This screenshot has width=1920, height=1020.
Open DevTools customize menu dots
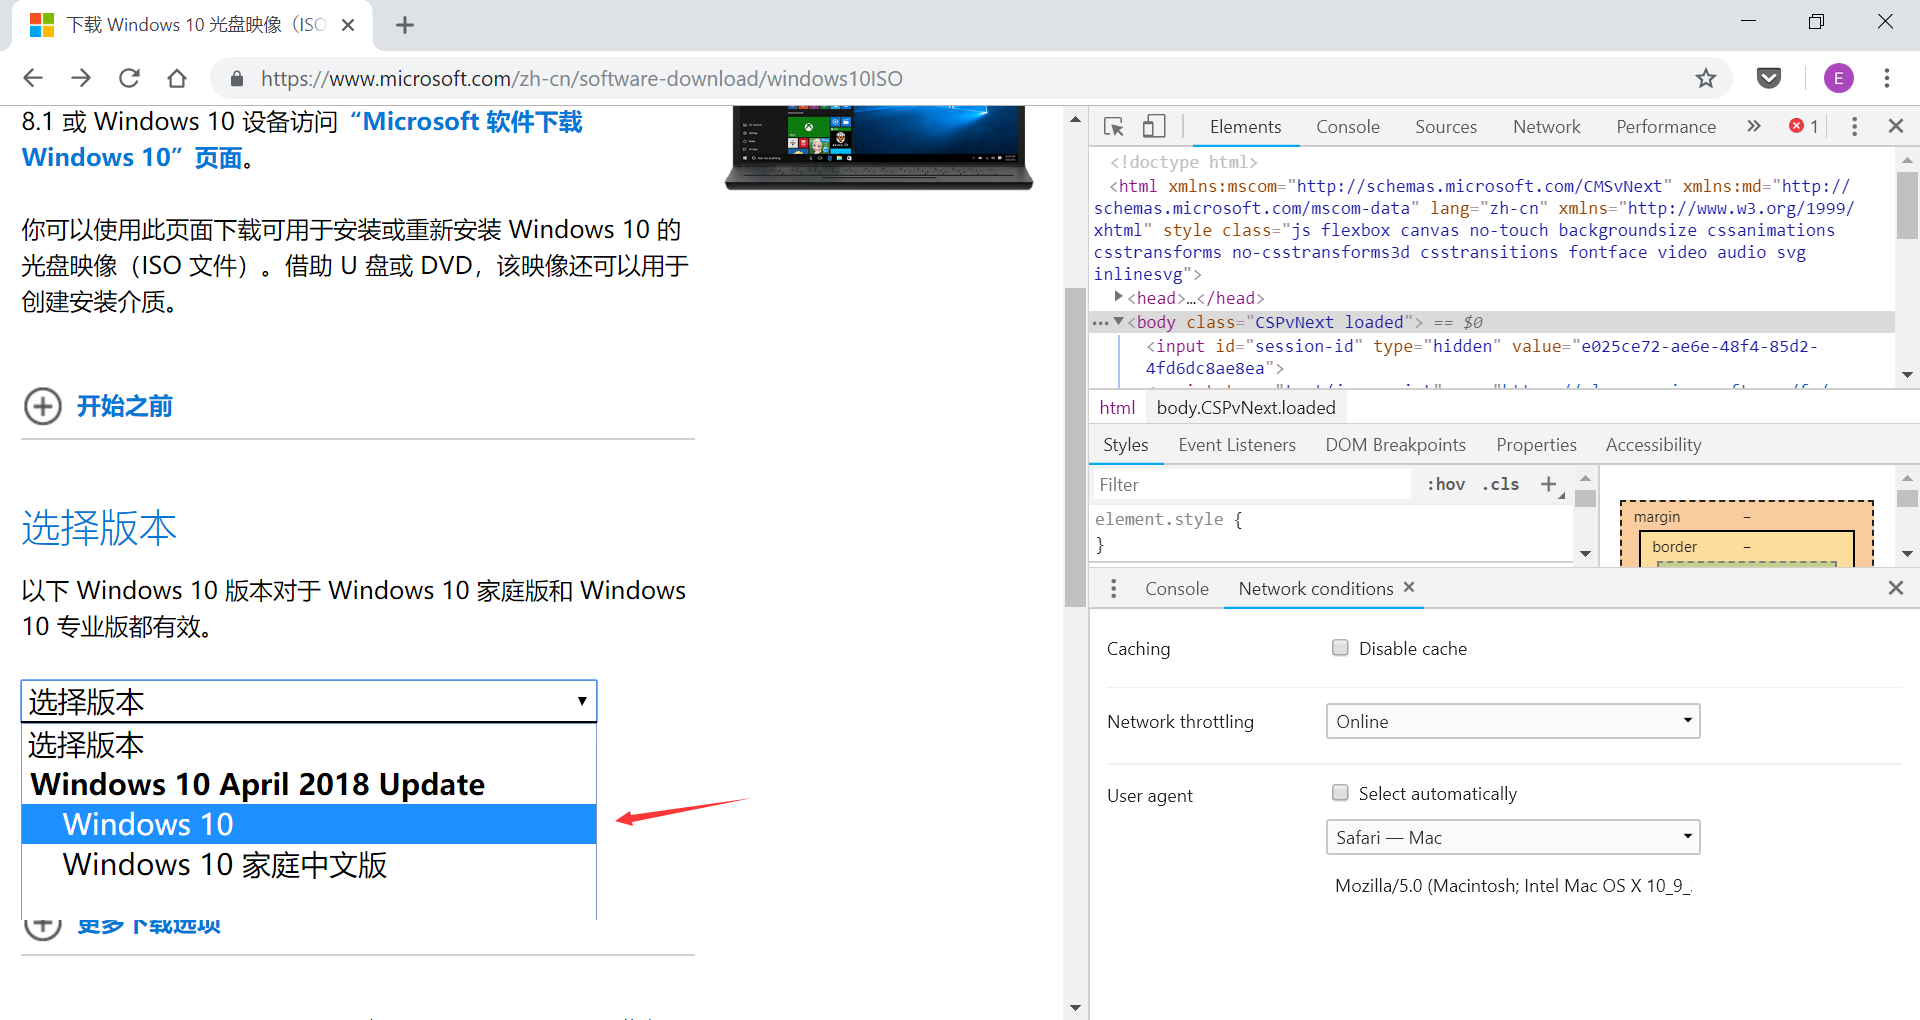coord(1854,126)
